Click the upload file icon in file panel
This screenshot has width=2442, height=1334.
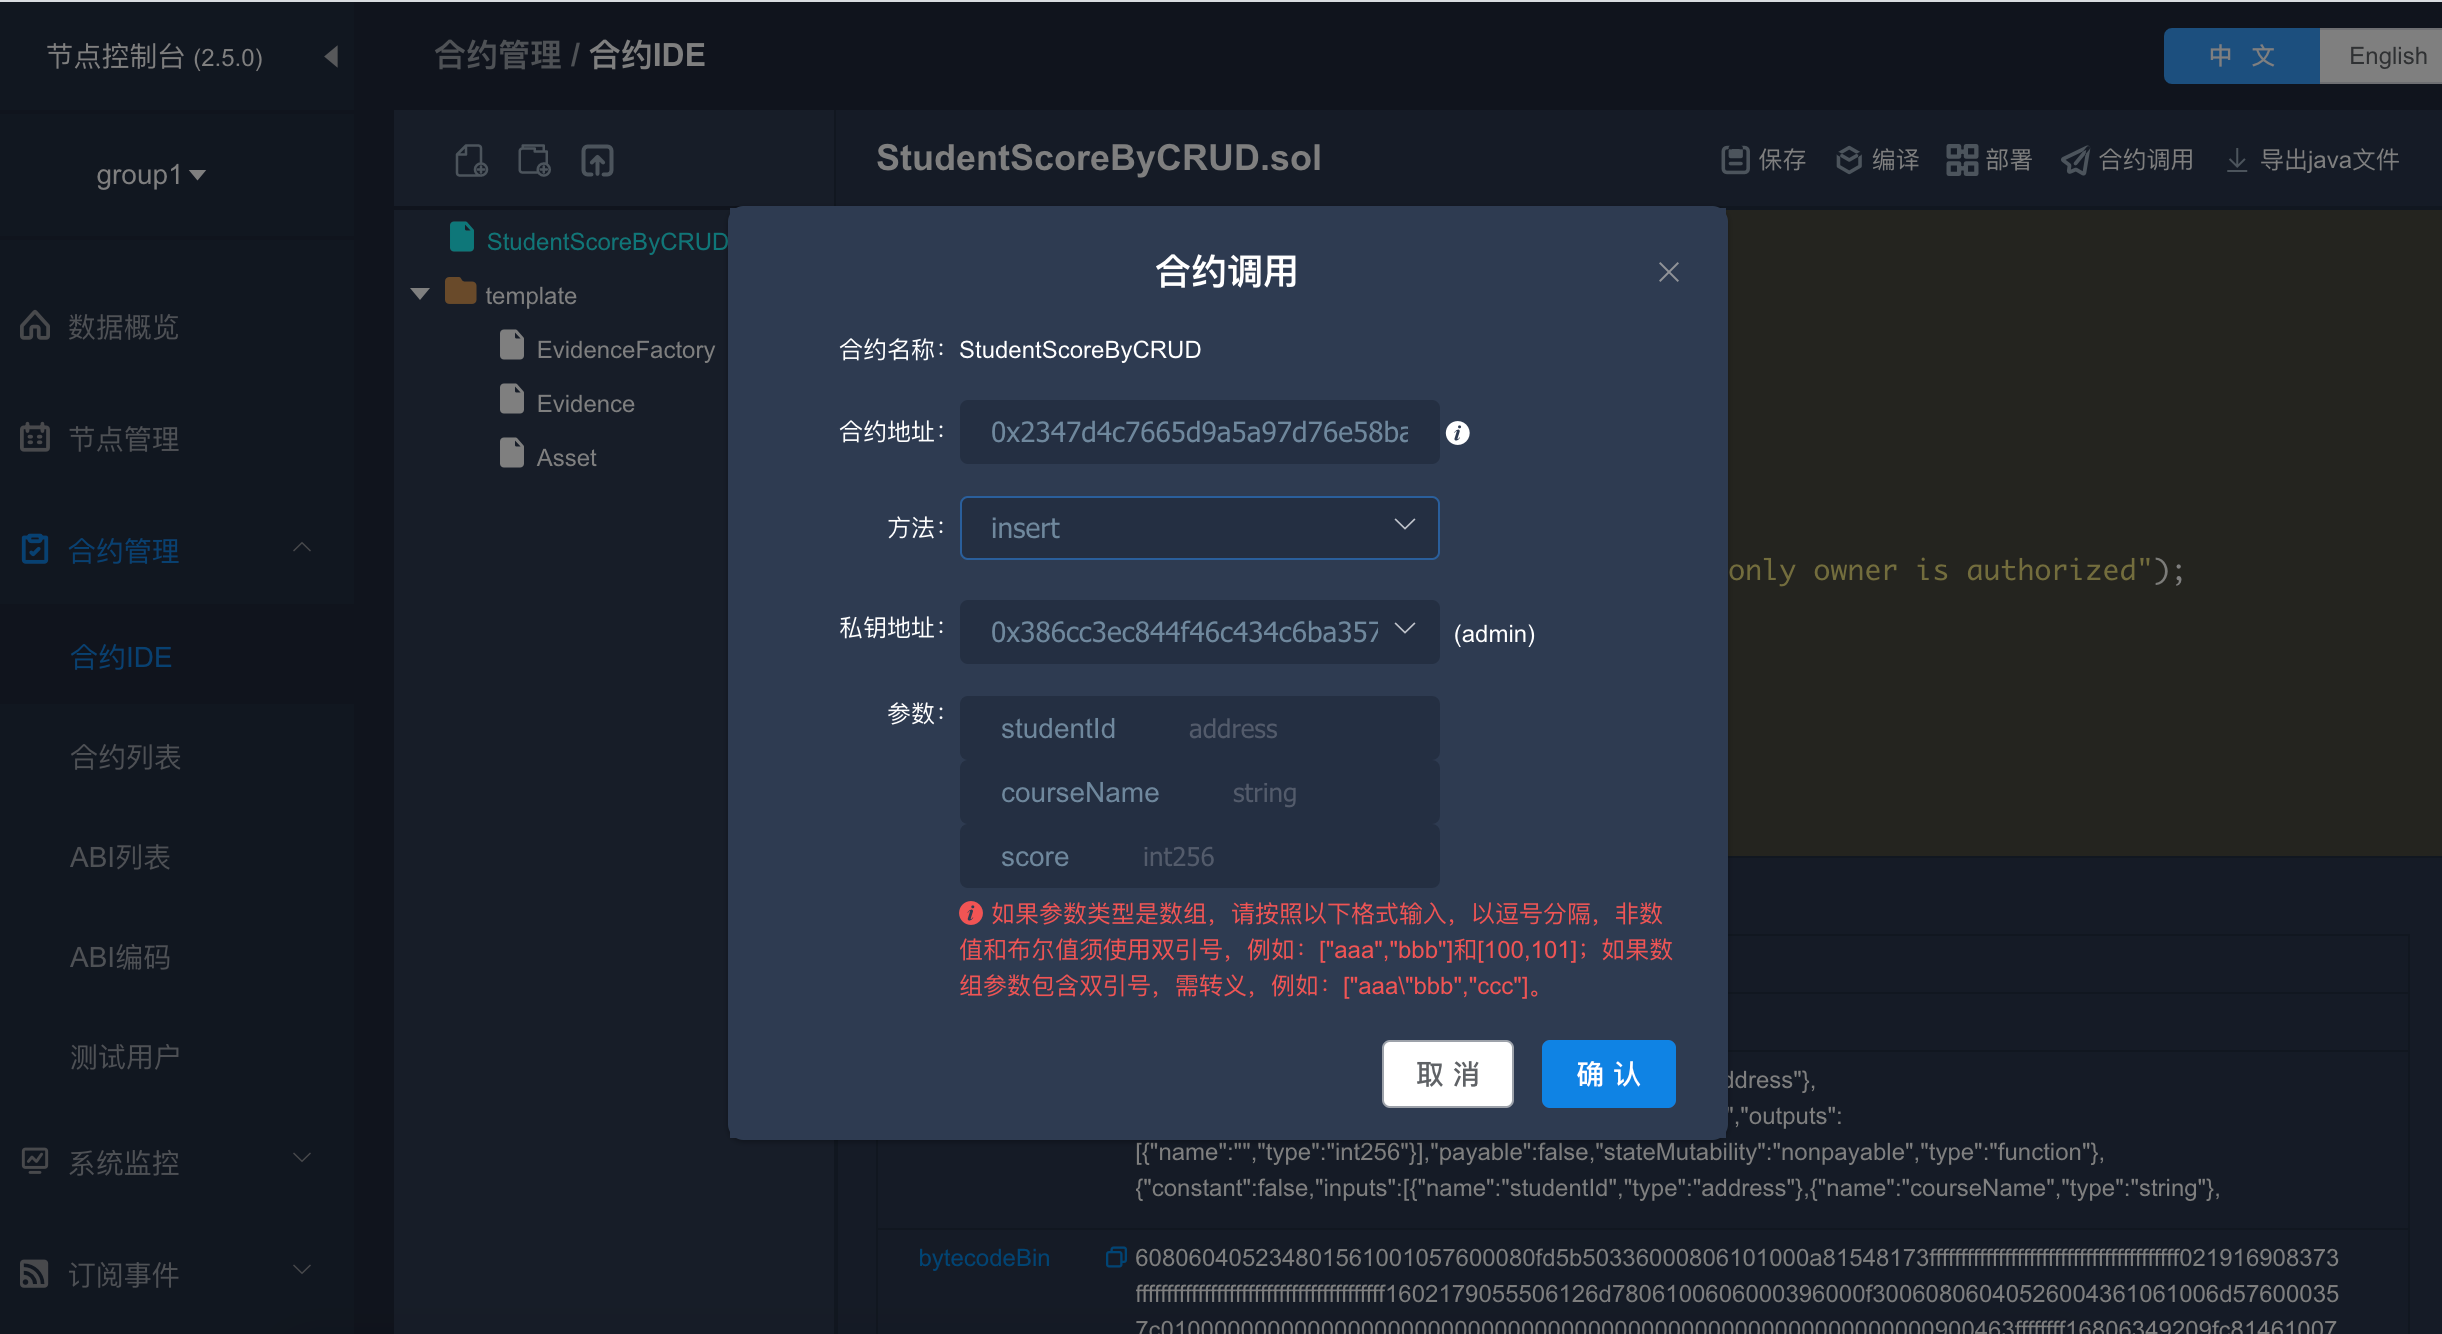pos(597,160)
